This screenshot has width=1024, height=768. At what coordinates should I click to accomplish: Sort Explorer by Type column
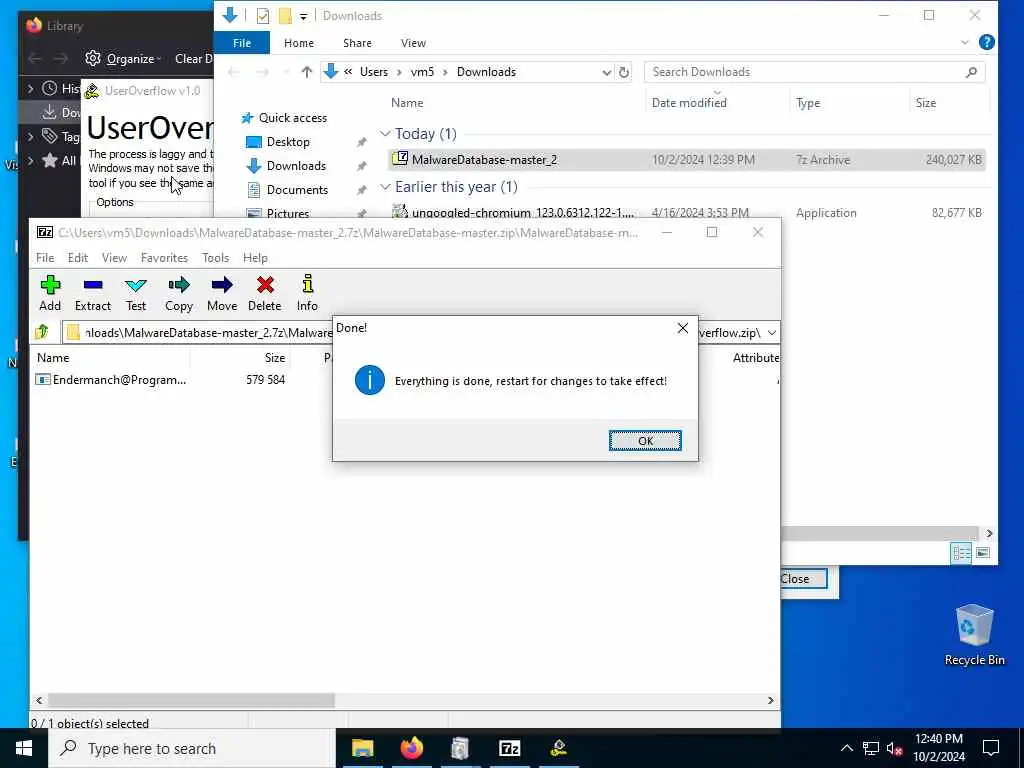click(x=808, y=103)
